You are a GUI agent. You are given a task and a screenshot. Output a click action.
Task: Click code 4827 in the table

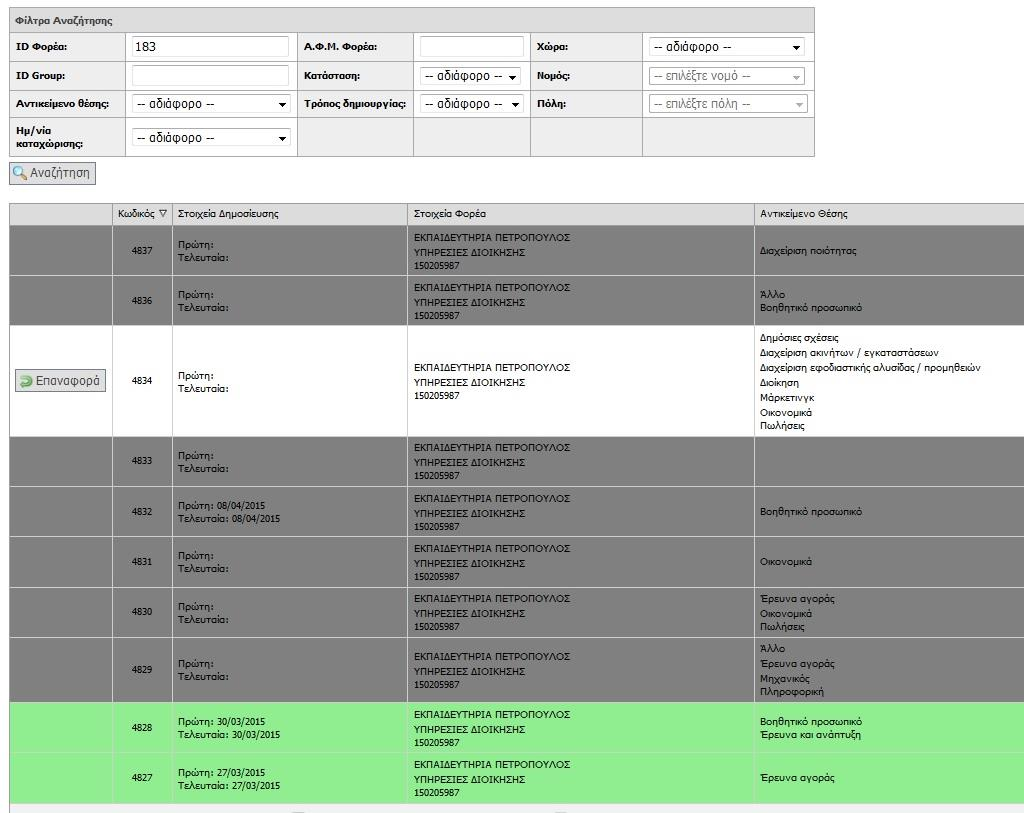[x=142, y=778]
